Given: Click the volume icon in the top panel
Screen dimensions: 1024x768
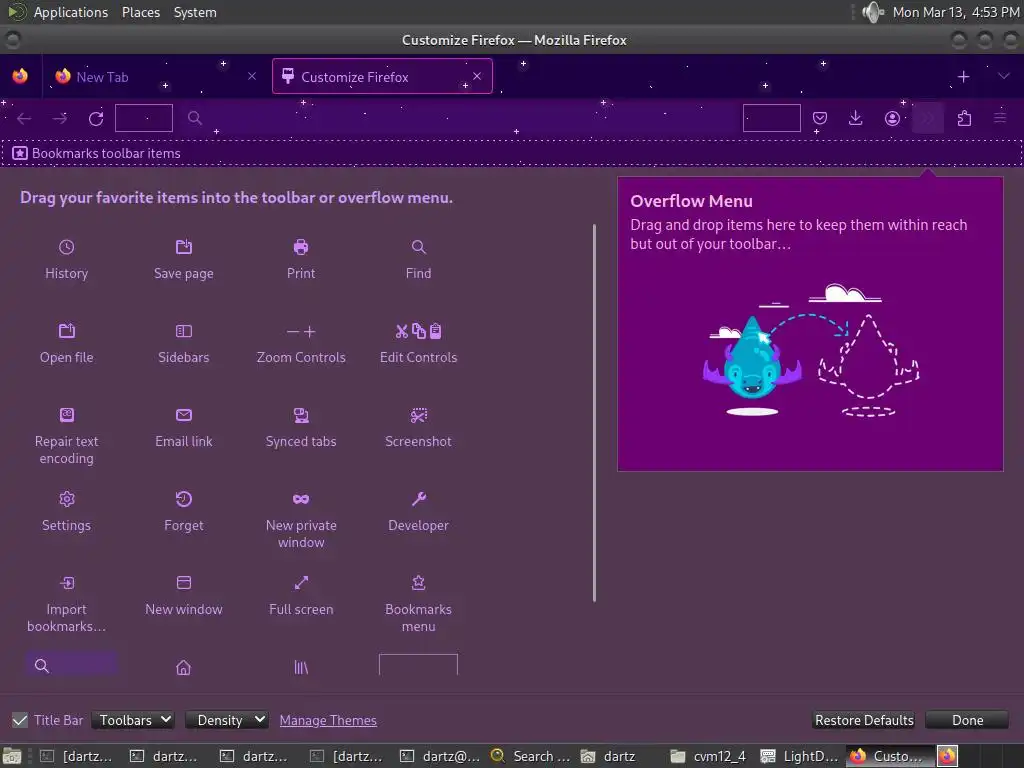Looking at the screenshot, I should [872, 12].
